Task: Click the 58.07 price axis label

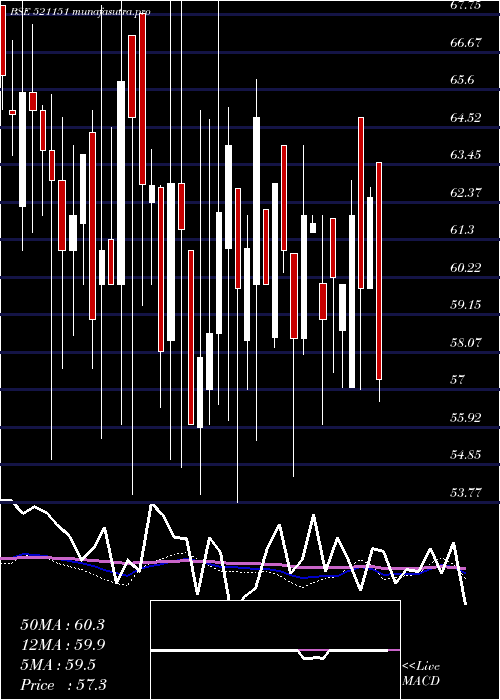Action: point(466,342)
